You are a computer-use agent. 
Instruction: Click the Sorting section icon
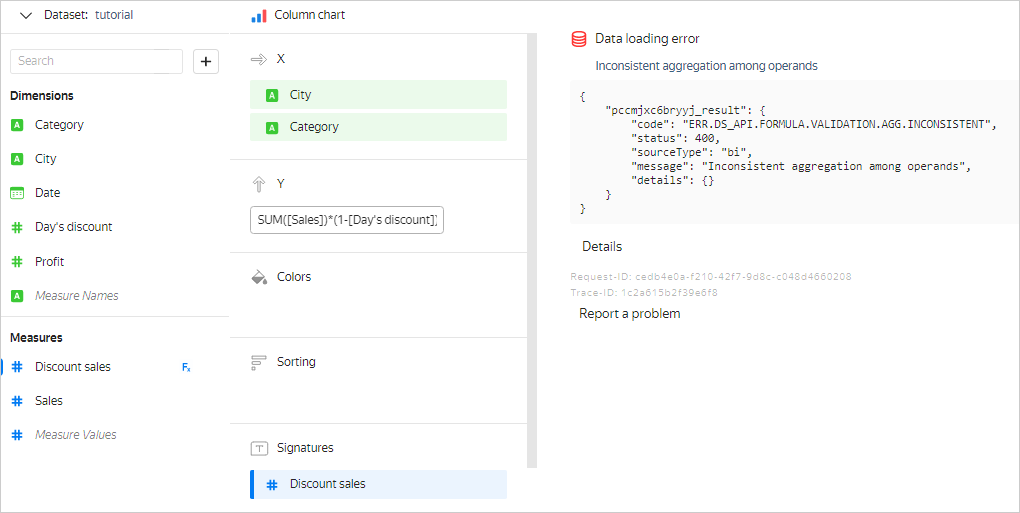tap(258, 362)
